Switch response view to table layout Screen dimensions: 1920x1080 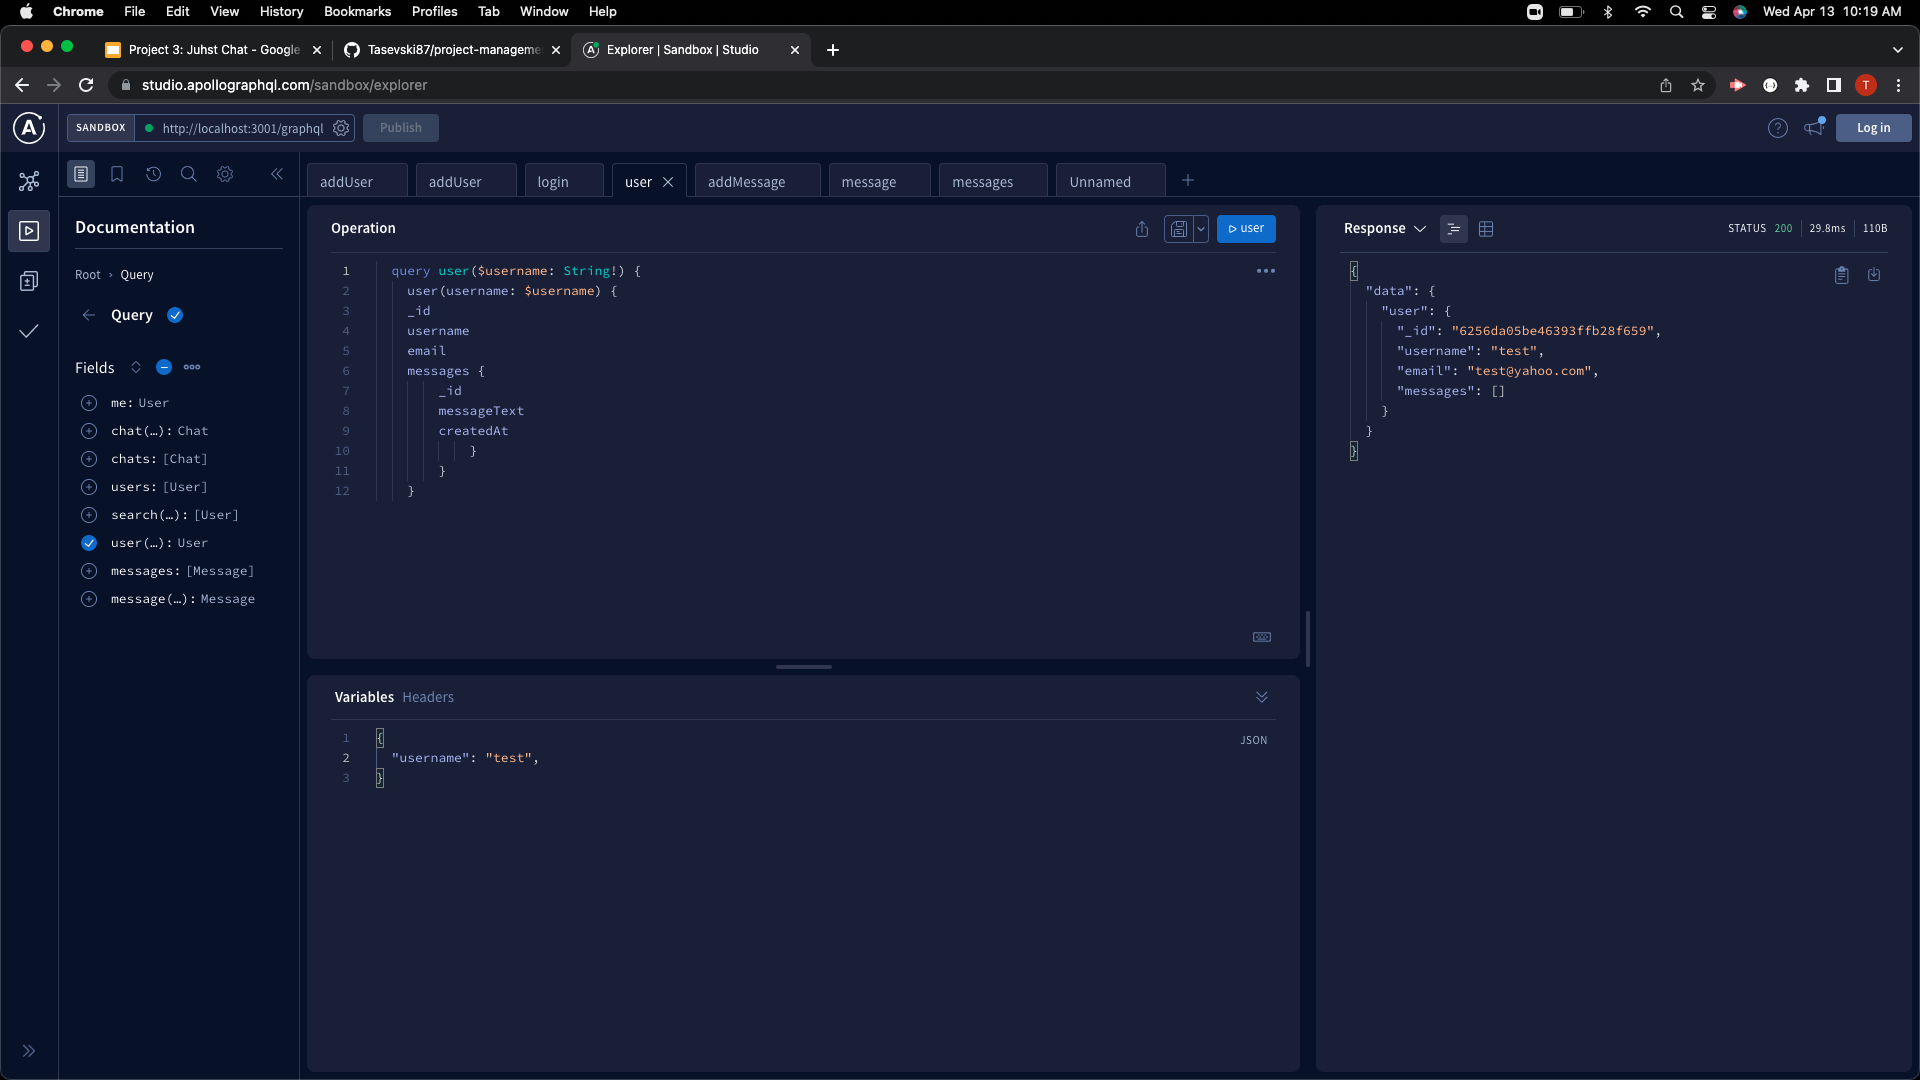coord(1486,229)
